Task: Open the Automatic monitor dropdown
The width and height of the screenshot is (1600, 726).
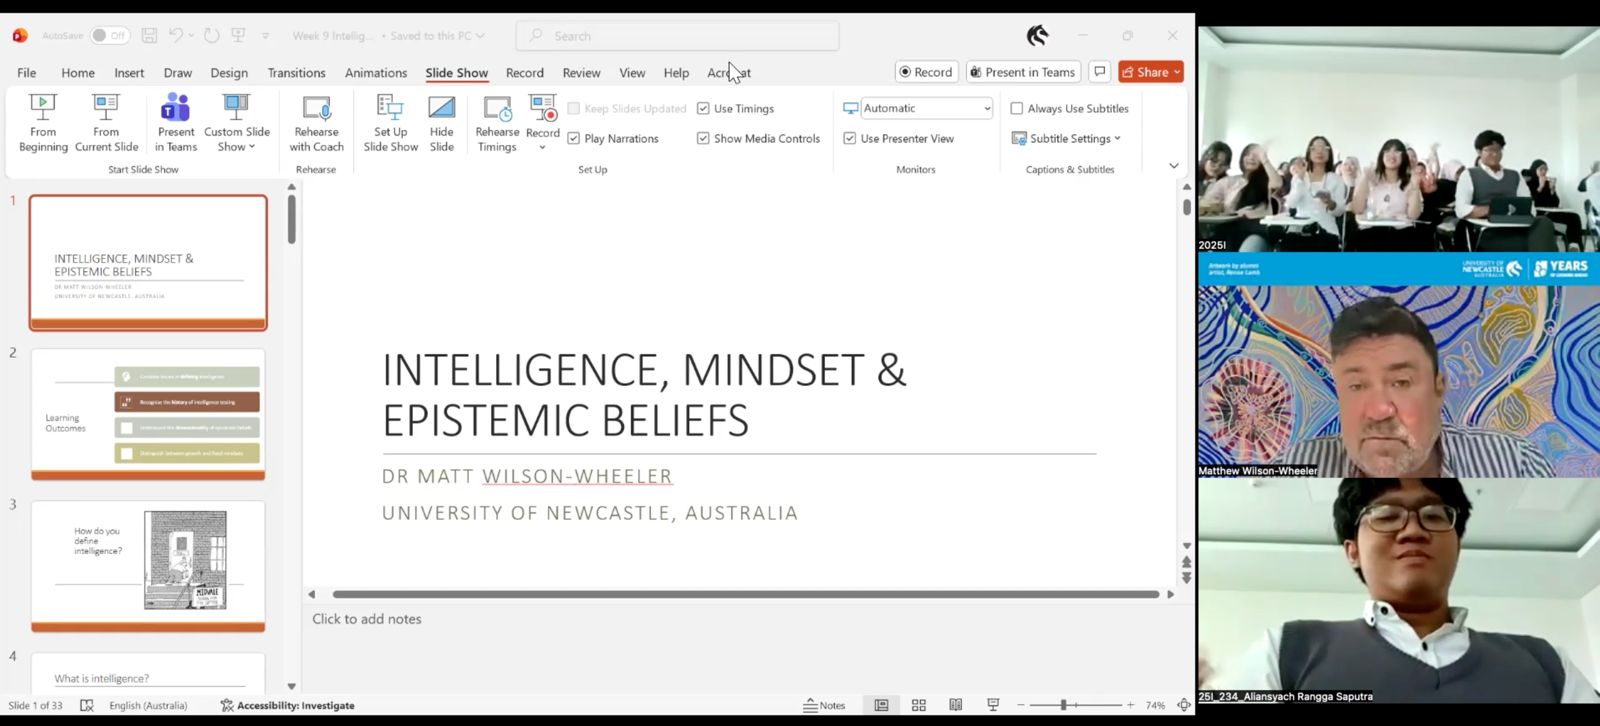Action: 986,109
